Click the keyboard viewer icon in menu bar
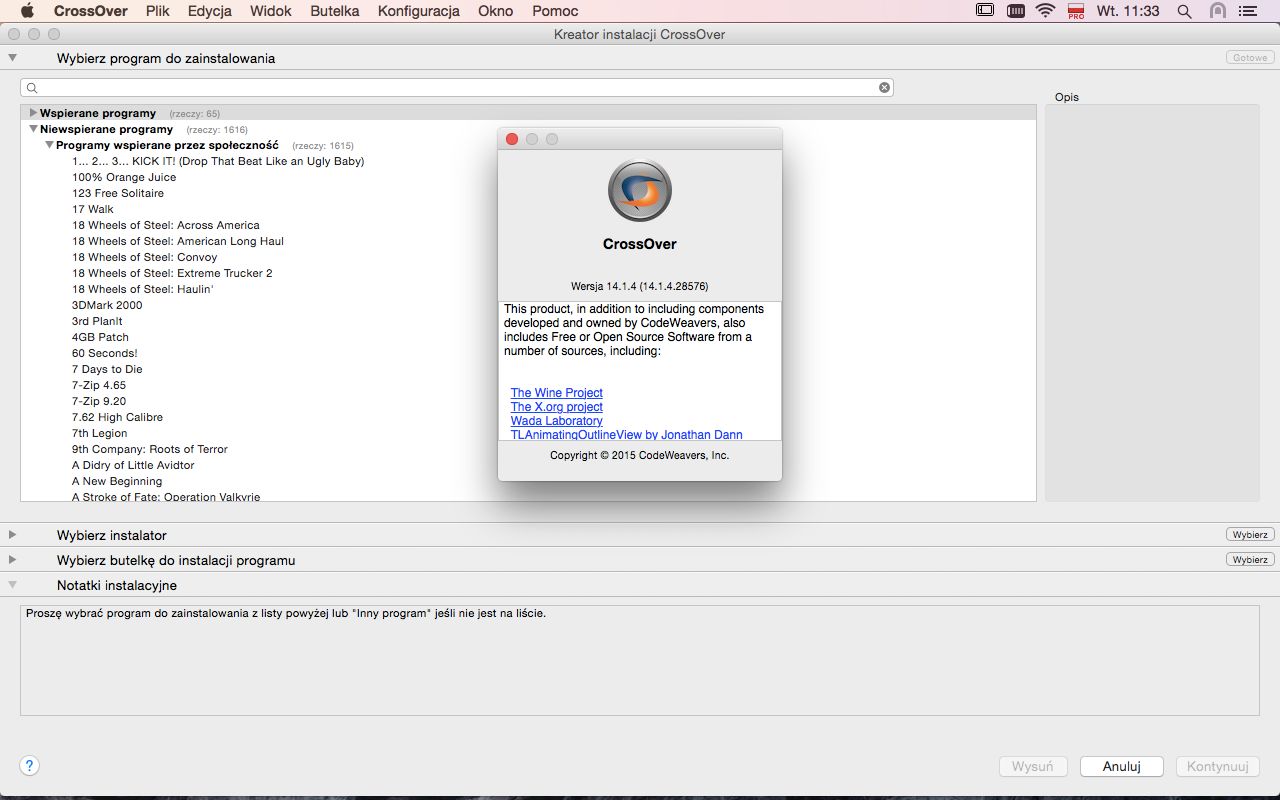1280x800 pixels. pyautogui.click(x=1016, y=11)
